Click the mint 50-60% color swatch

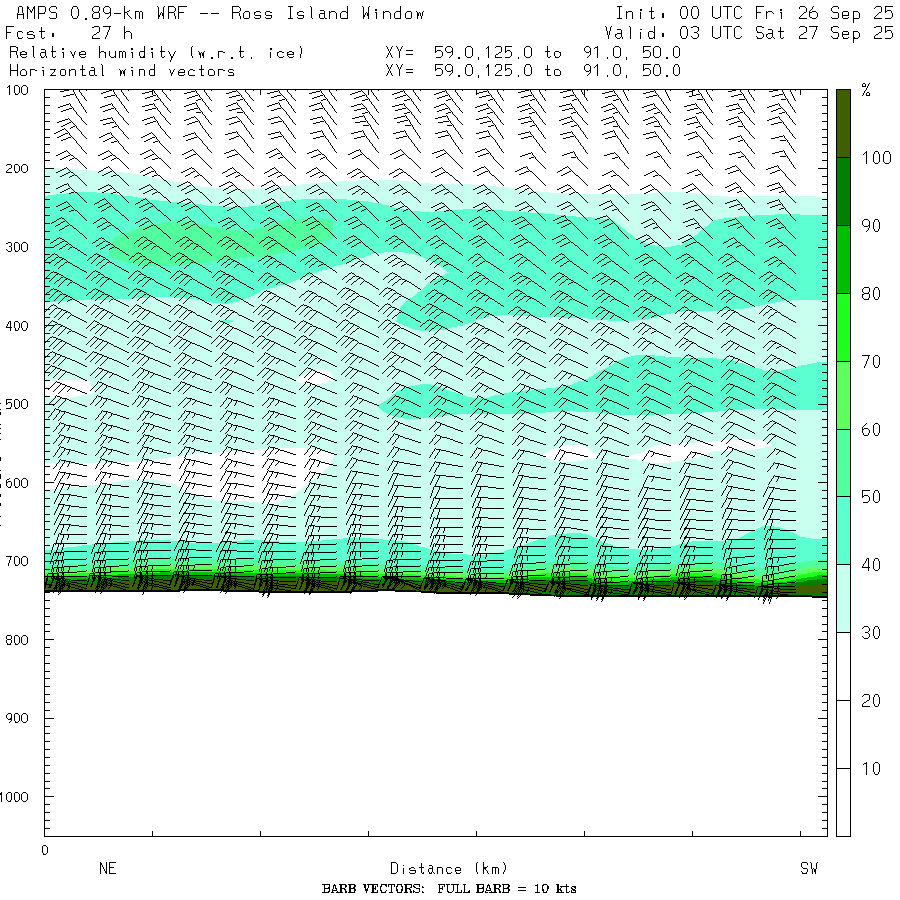[843, 463]
